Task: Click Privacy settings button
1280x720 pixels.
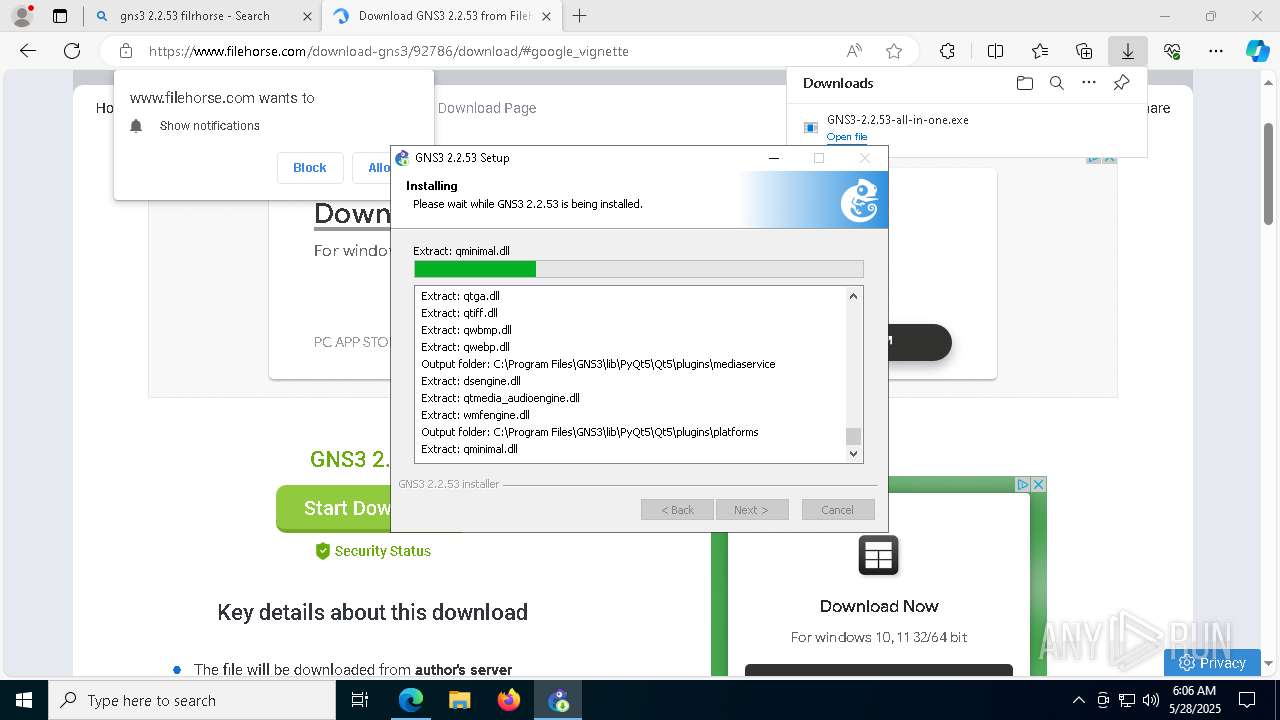Action: pyautogui.click(x=1212, y=662)
